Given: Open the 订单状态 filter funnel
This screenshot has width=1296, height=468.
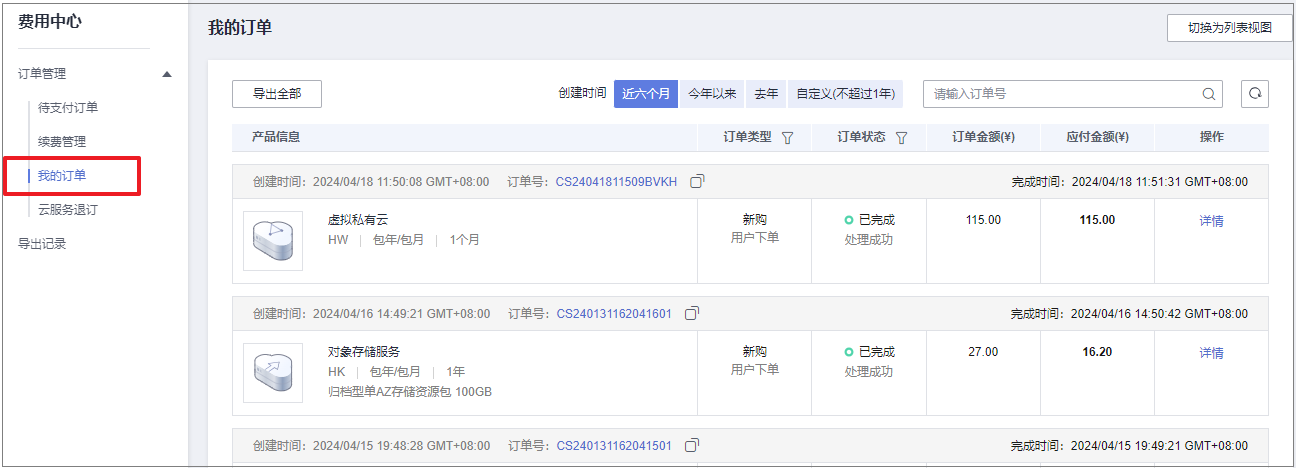Looking at the screenshot, I should pos(901,138).
